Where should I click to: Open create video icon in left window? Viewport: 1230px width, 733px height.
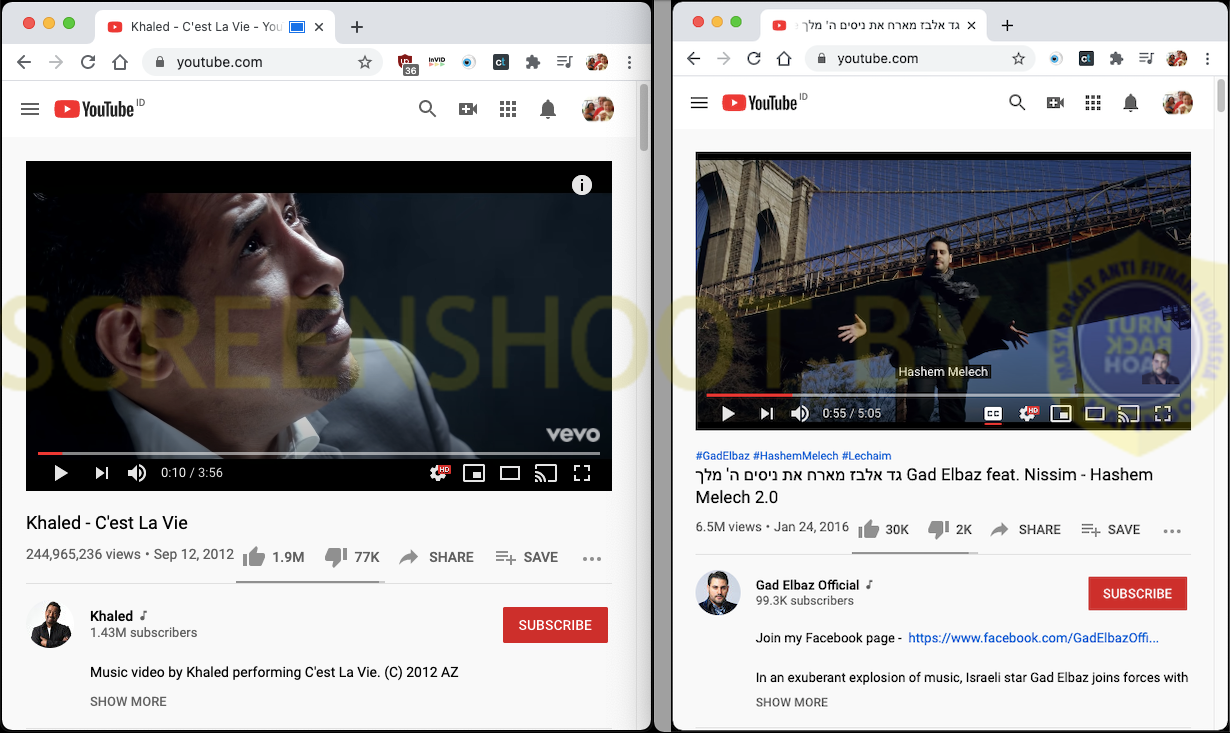click(x=468, y=109)
